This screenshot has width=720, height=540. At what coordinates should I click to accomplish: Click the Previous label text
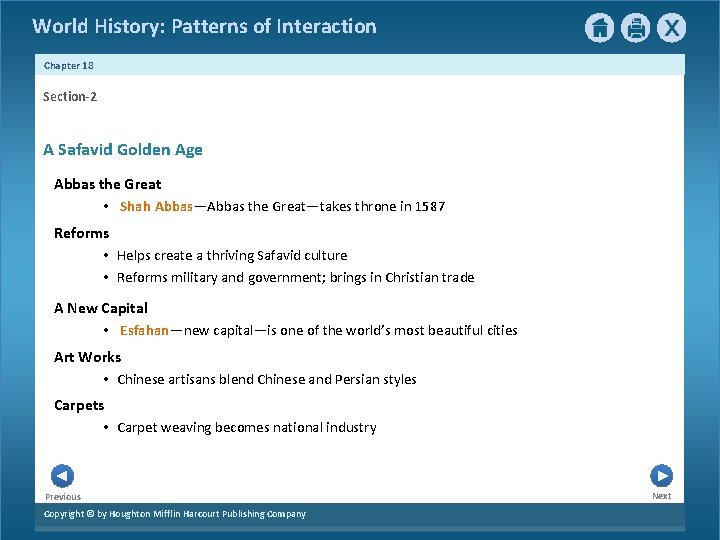pyautogui.click(x=63, y=497)
